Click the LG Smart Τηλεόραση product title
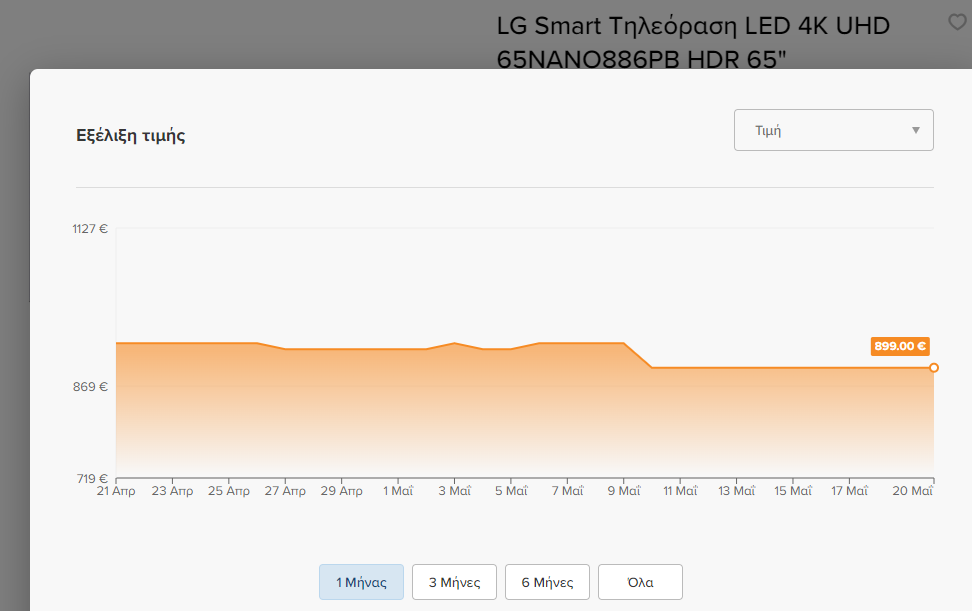Viewport: 972px width, 611px height. click(x=693, y=42)
